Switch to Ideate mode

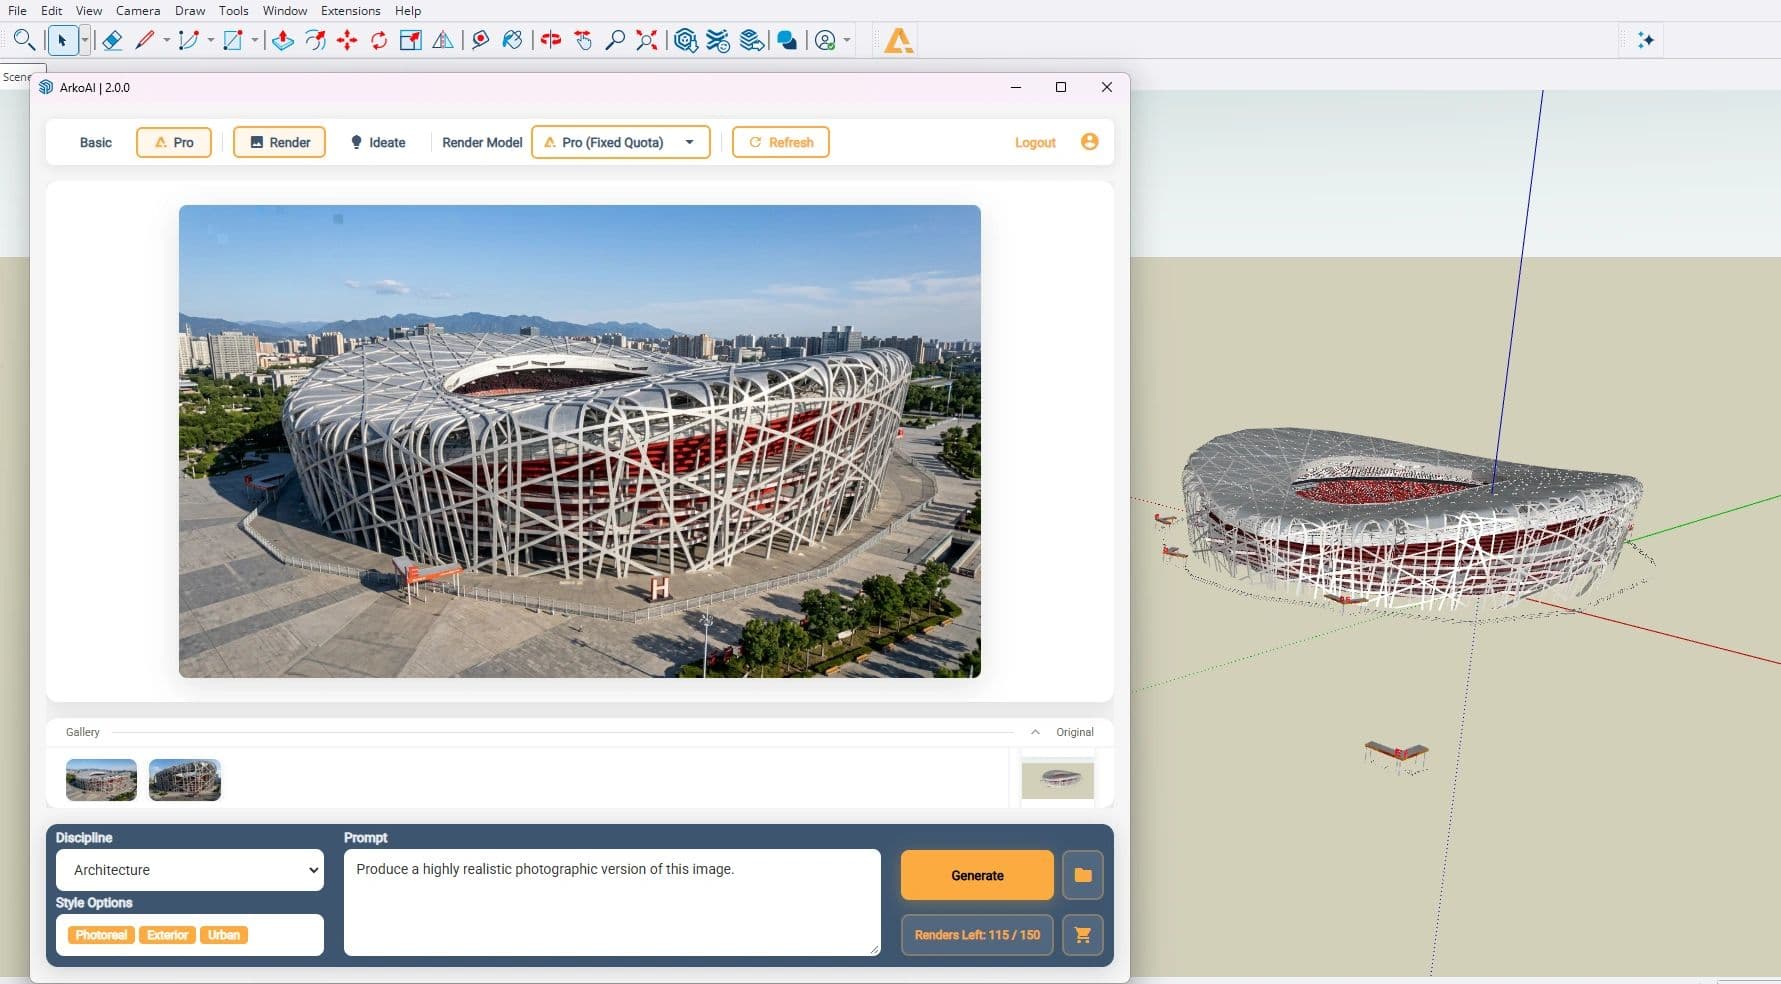pos(378,142)
